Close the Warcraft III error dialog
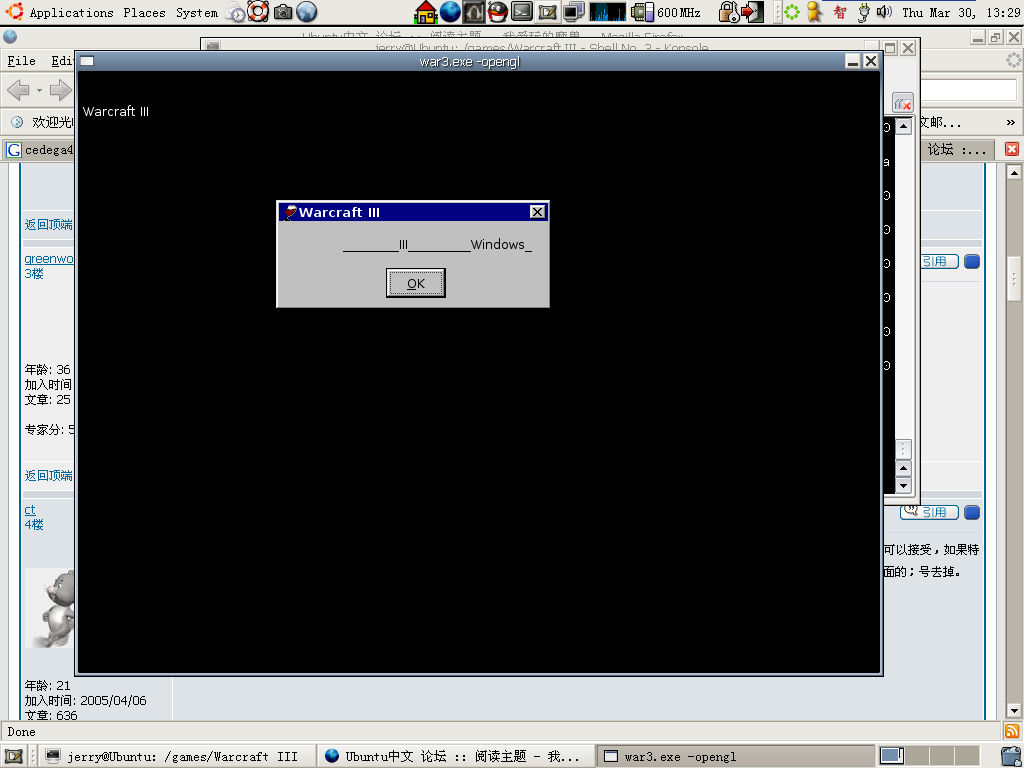This screenshot has height=768, width=1024. point(537,212)
